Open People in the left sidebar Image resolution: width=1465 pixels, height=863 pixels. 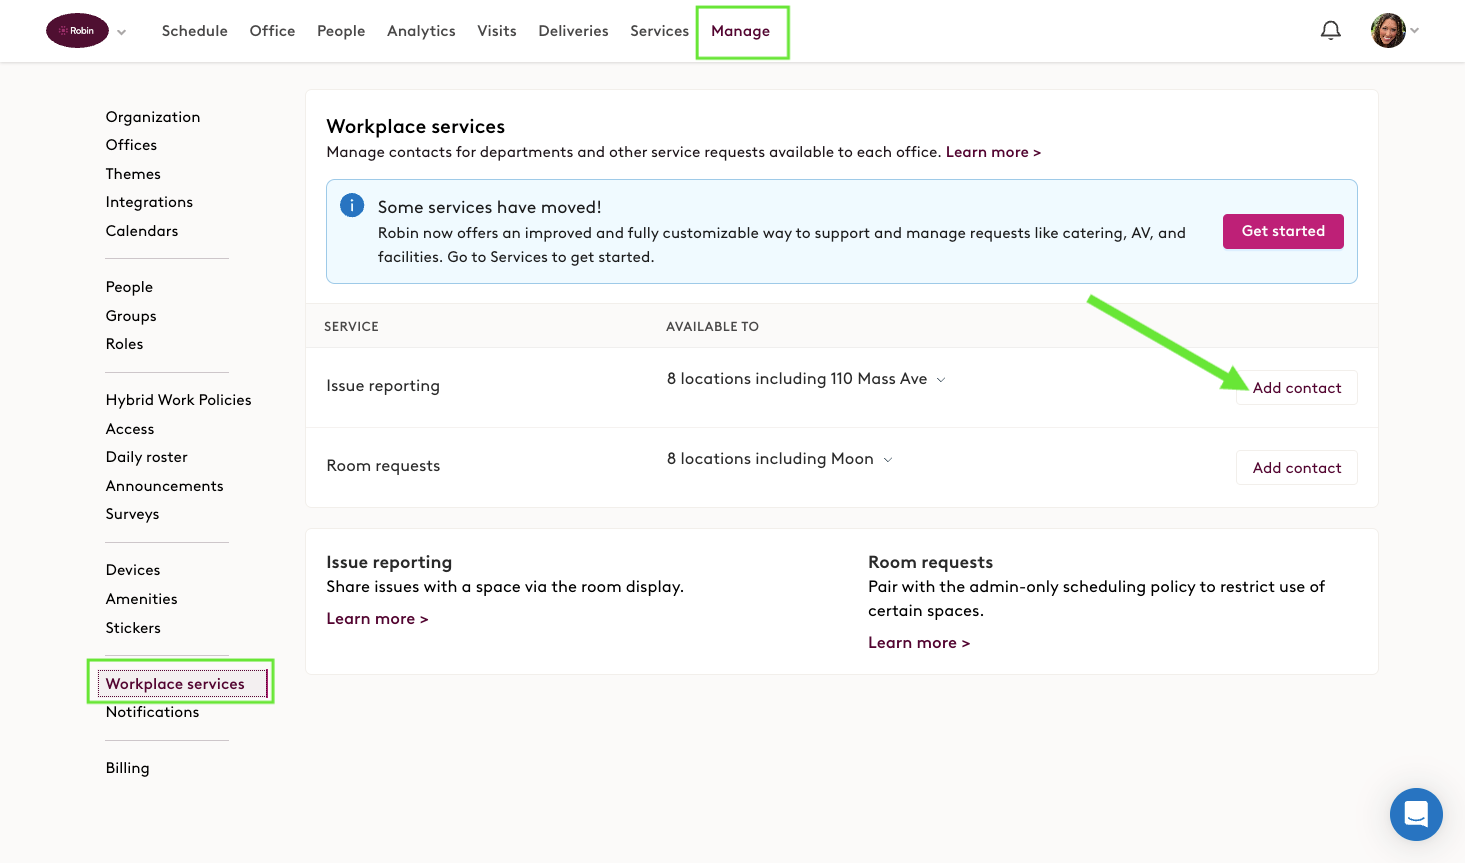tap(129, 287)
